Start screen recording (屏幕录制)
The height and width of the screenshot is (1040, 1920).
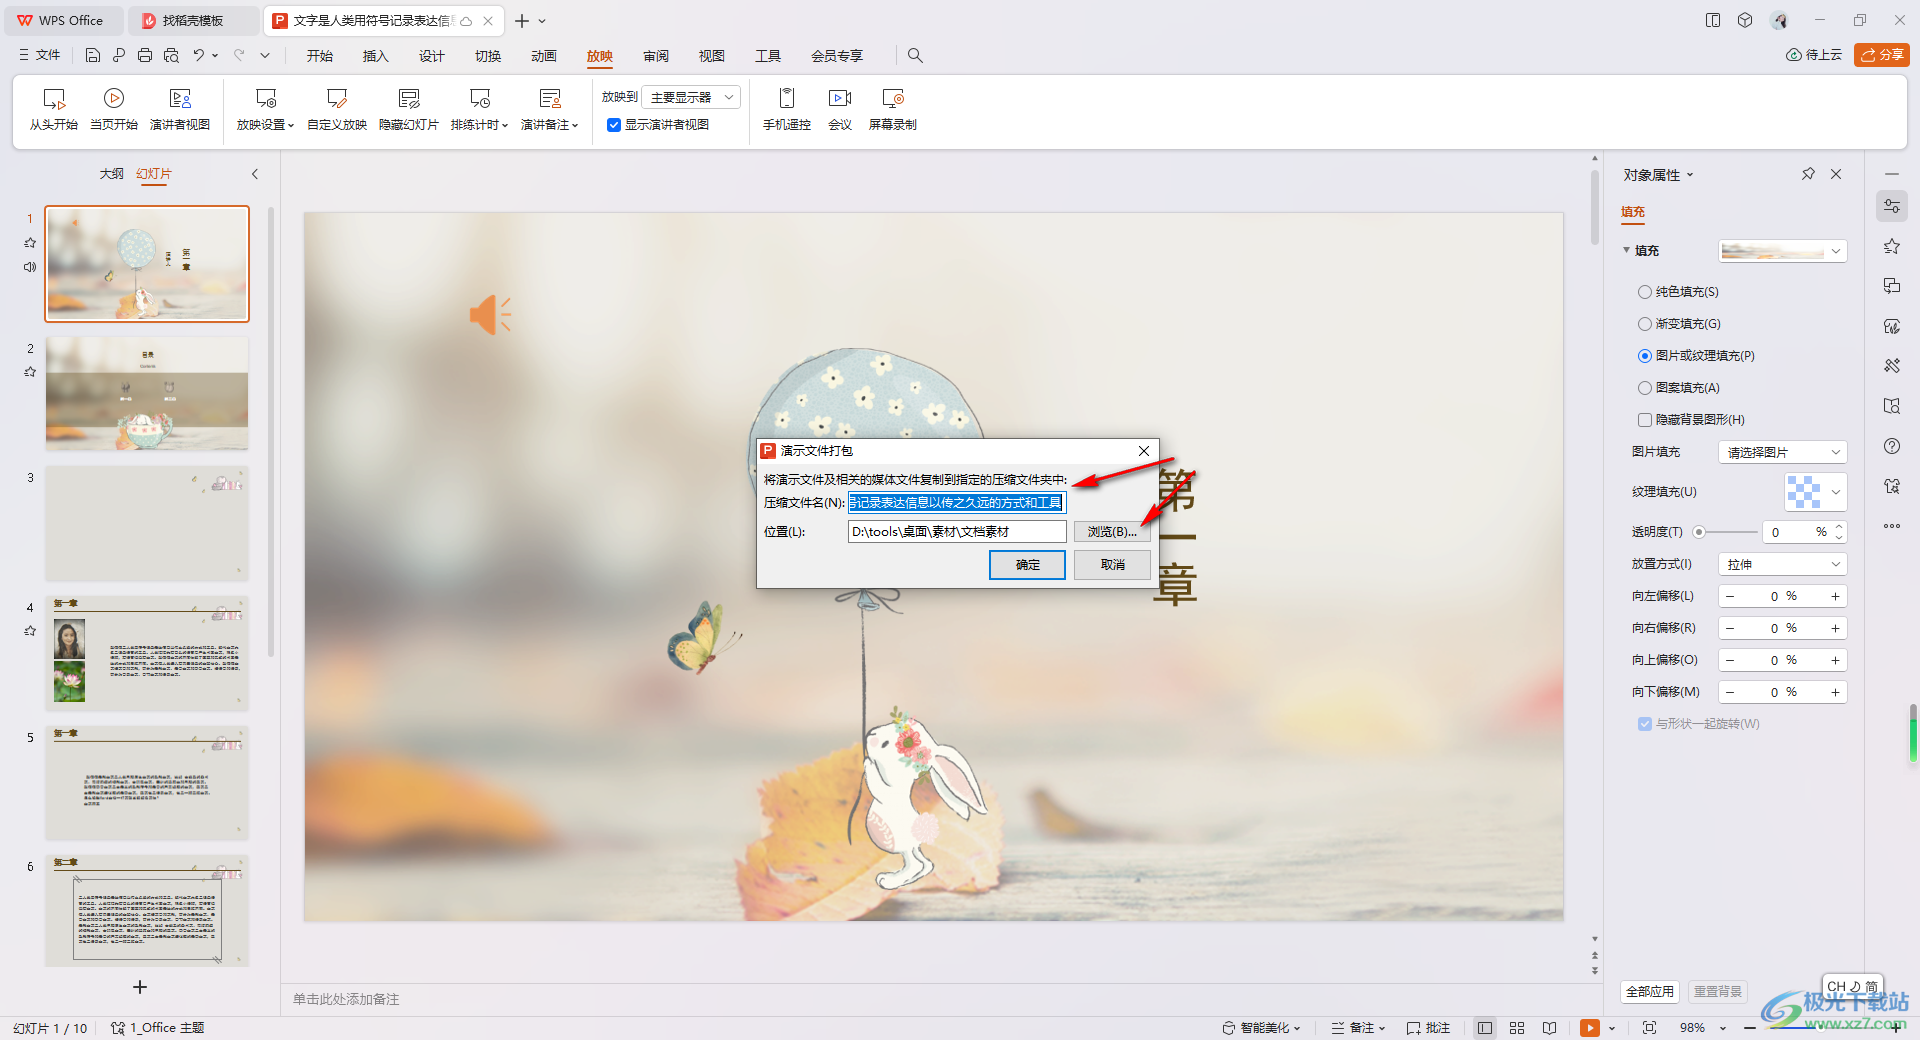(893, 109)
